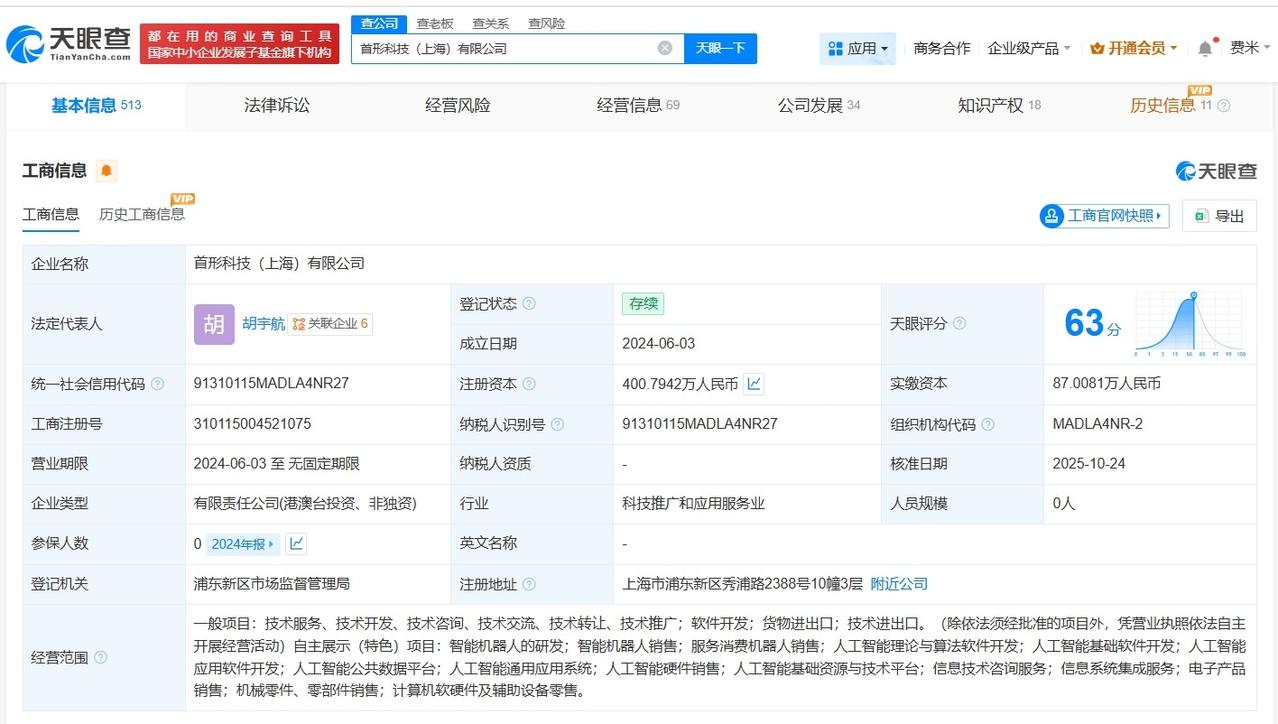Select the 查风险 search mode tab
The height and width of the screenshot is (724, 1278).
546,23
